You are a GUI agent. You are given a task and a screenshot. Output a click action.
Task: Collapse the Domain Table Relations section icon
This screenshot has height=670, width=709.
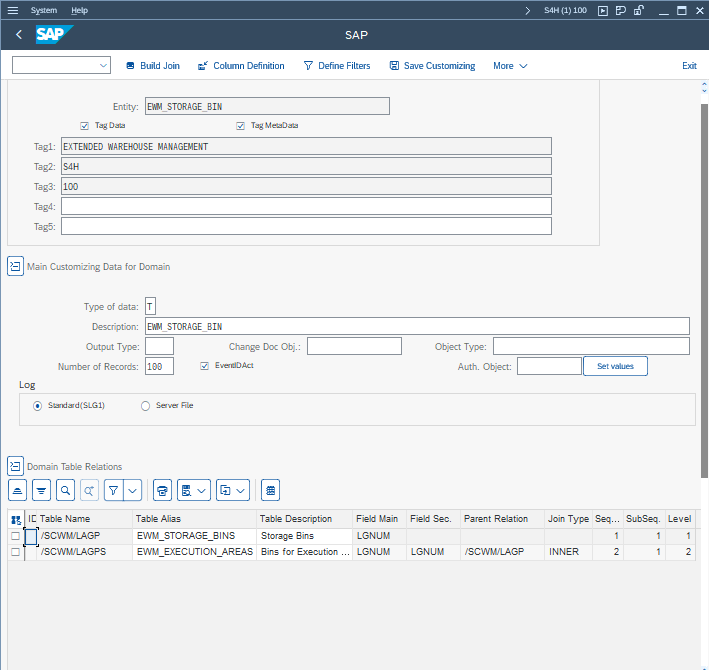click(16, 466)
